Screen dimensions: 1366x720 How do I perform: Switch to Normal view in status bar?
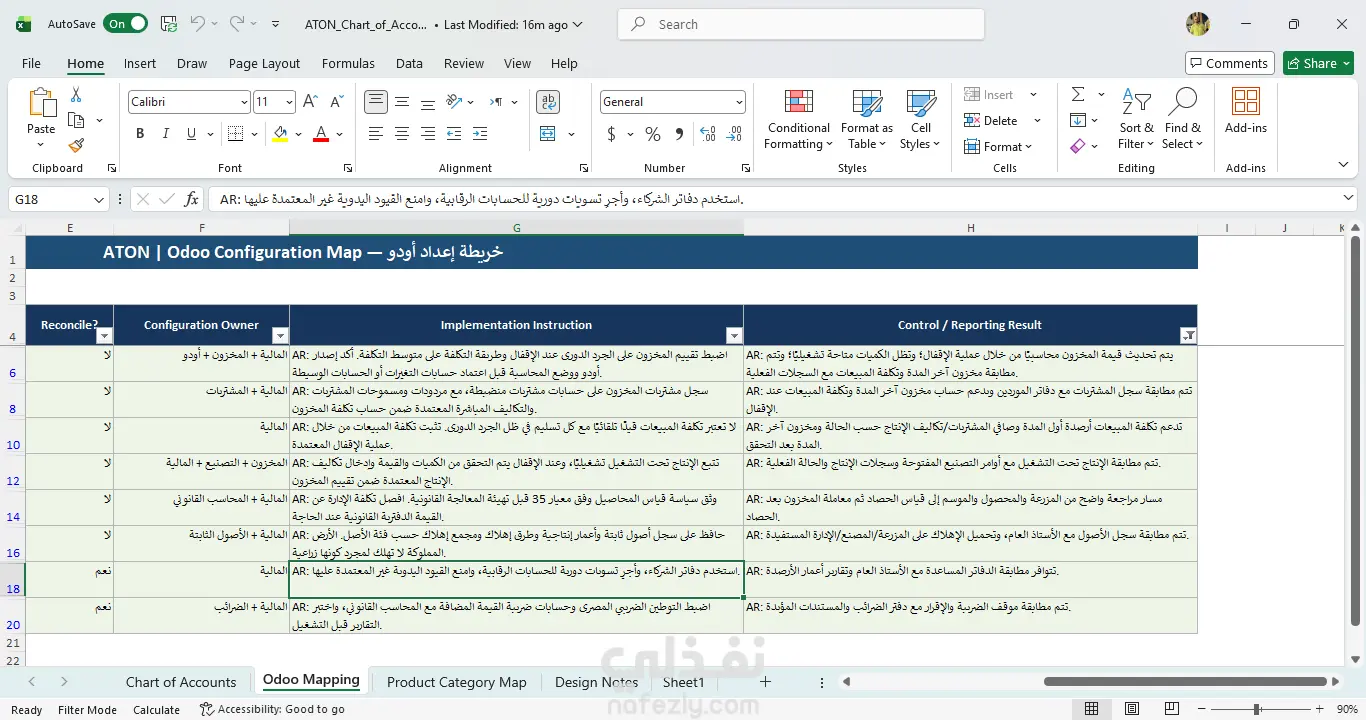[1091, 709]
